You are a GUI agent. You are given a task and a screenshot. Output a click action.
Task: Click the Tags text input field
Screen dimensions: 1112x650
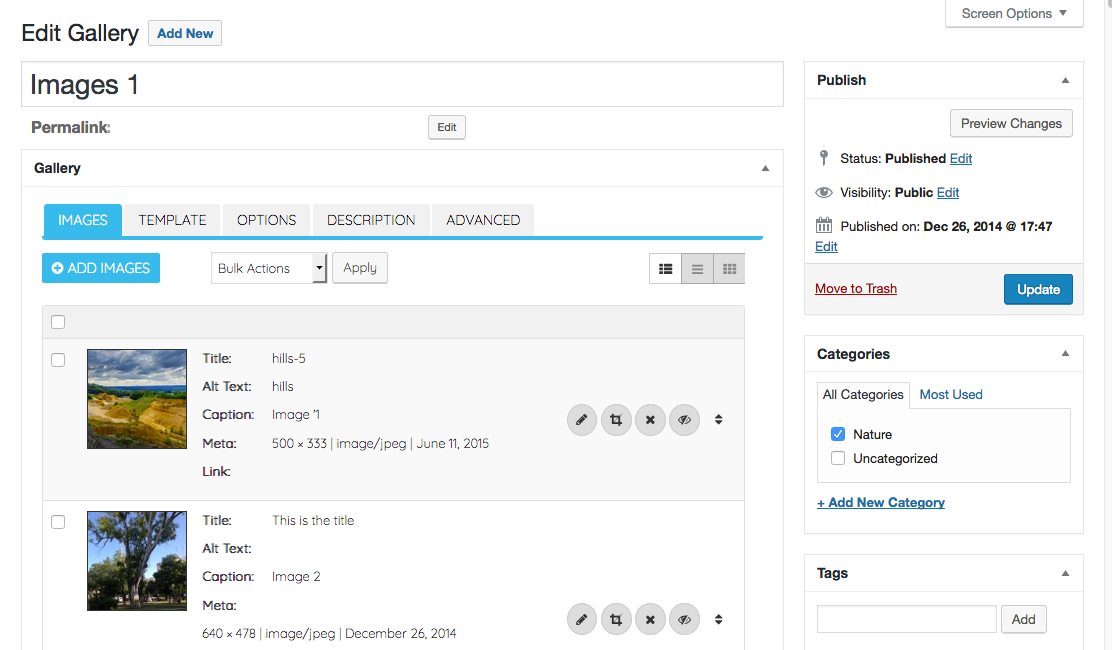click(x=906, y=619)
